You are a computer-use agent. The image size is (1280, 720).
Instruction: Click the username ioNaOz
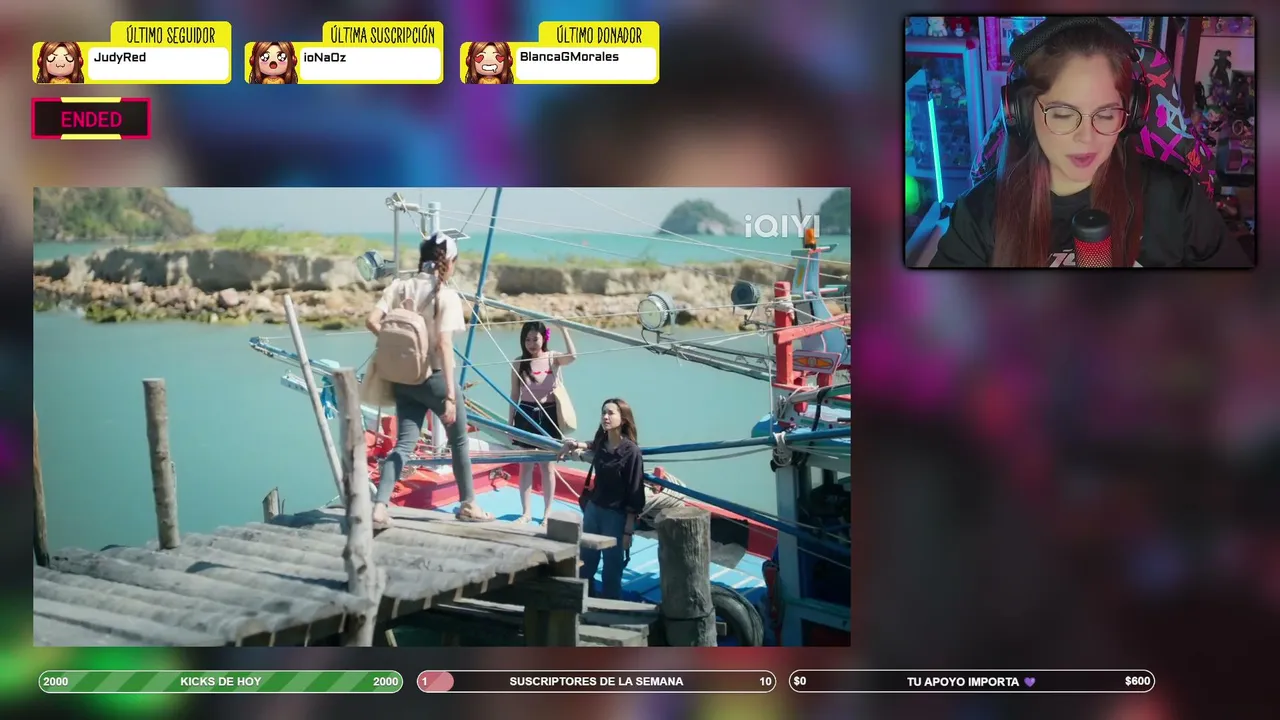(x=325, y=58)
